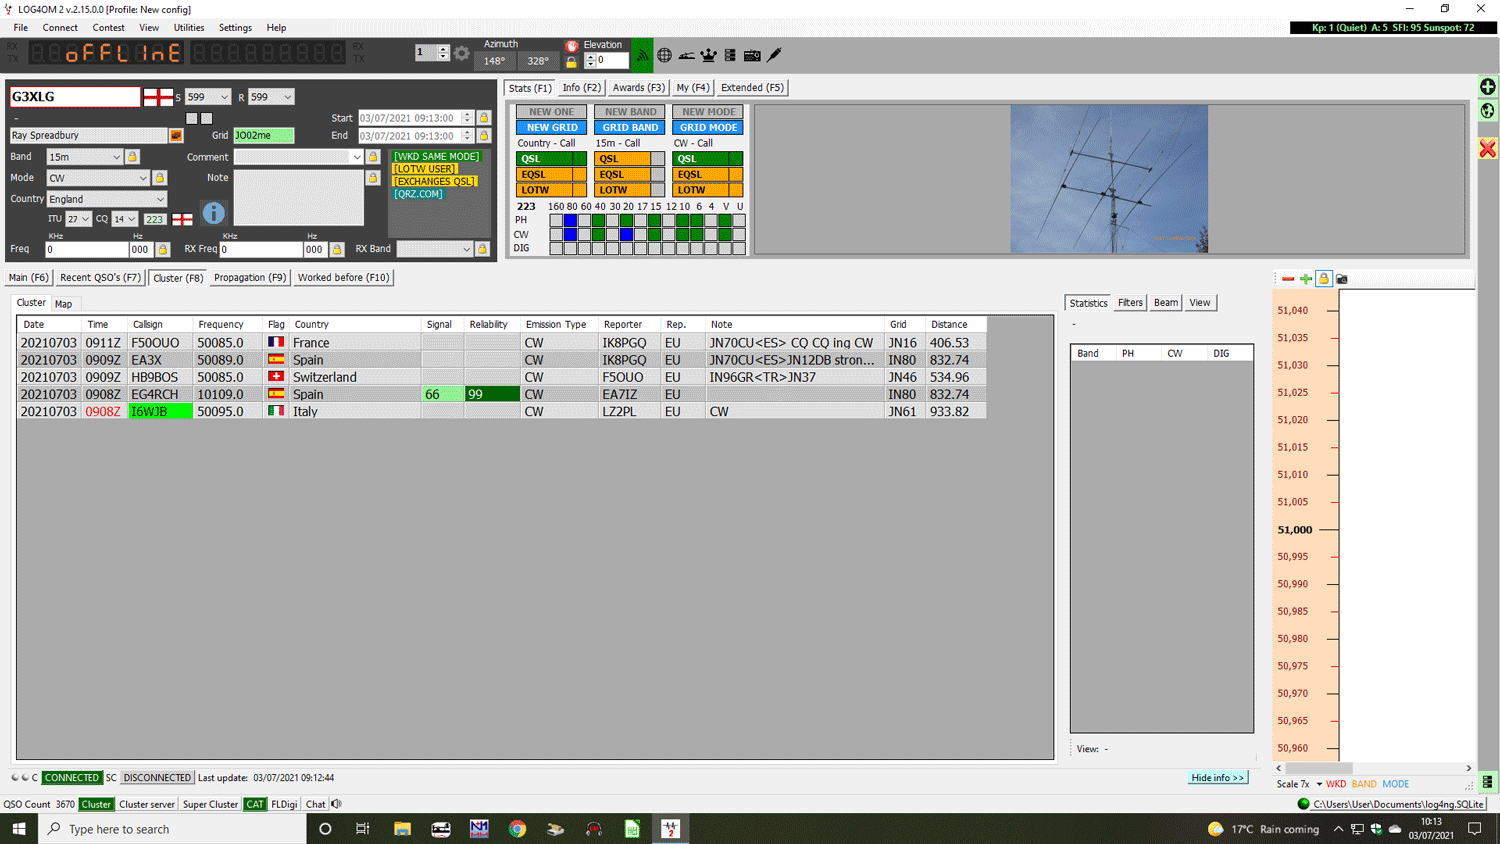Switch to Recent QSO's (F7) tab
The height and width of the screenshot is (844, 1500).
click(100, 278)
